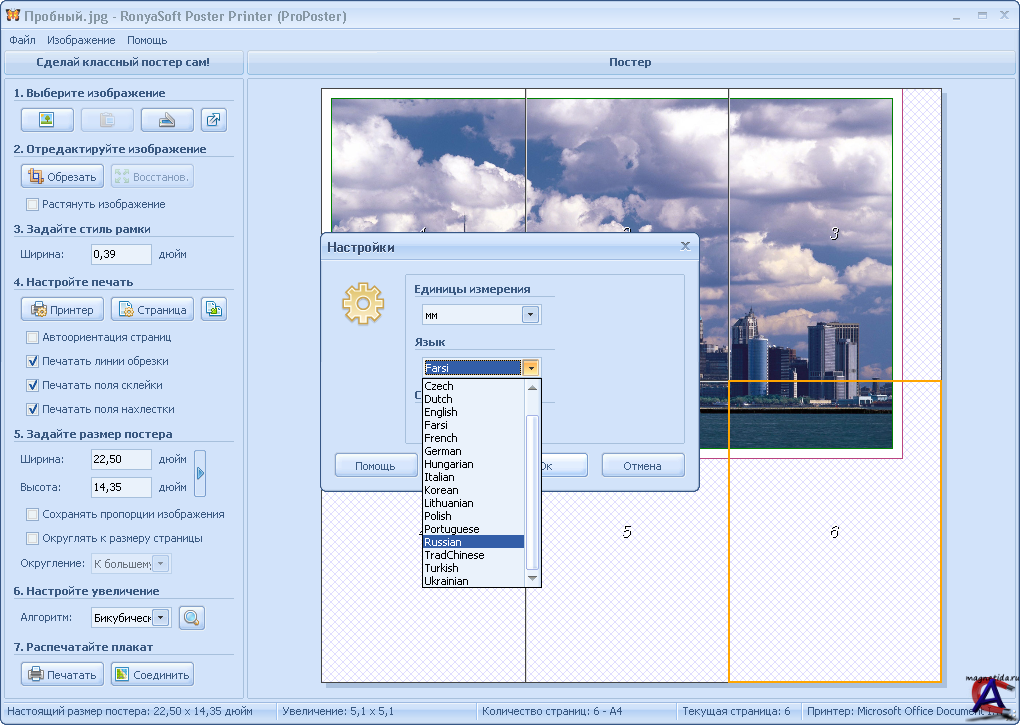Enable Растянуть изображение checkbox

(x=34, y=204)
